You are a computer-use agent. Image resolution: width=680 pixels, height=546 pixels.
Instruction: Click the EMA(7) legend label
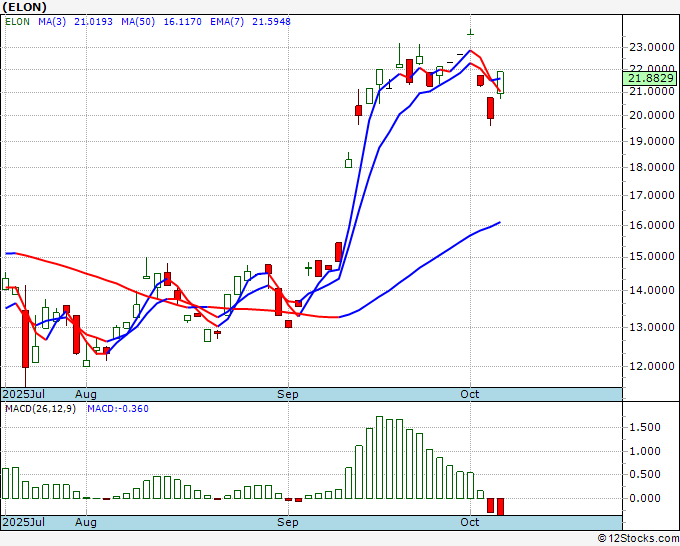pyautogui.click(x=227, y=22)
